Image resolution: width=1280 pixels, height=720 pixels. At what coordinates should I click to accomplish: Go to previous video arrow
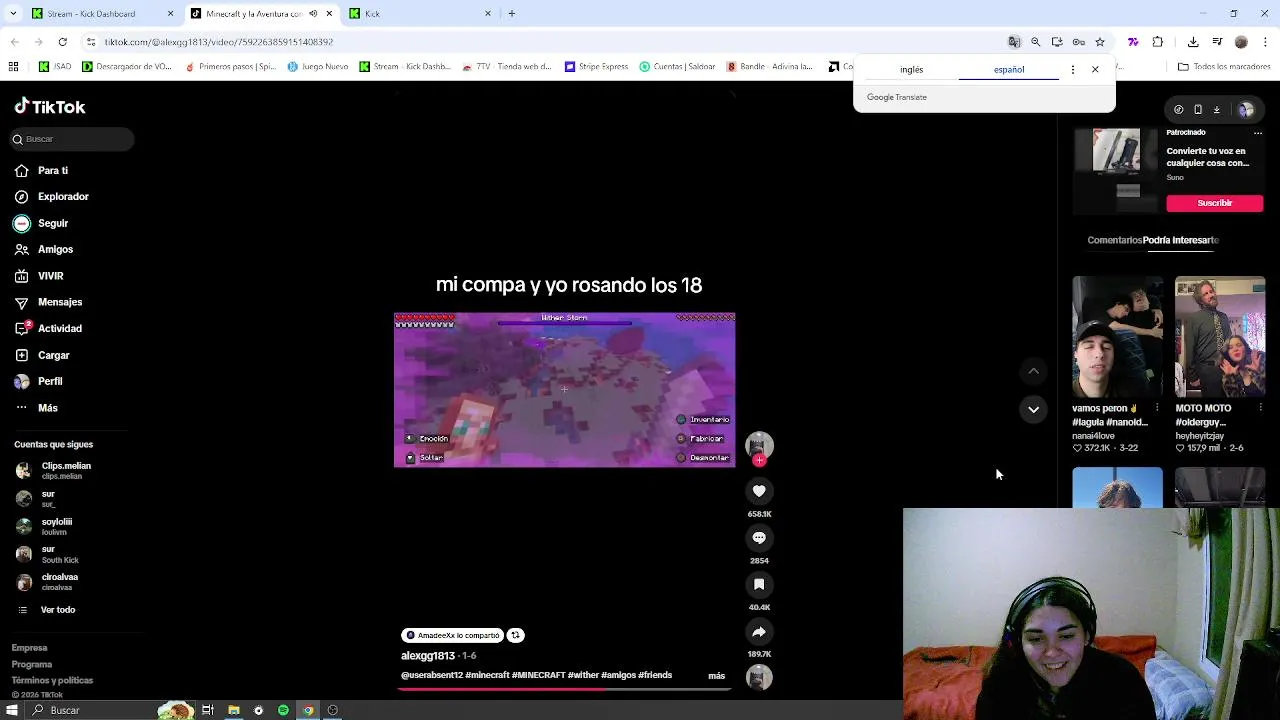click(1033, 371)
